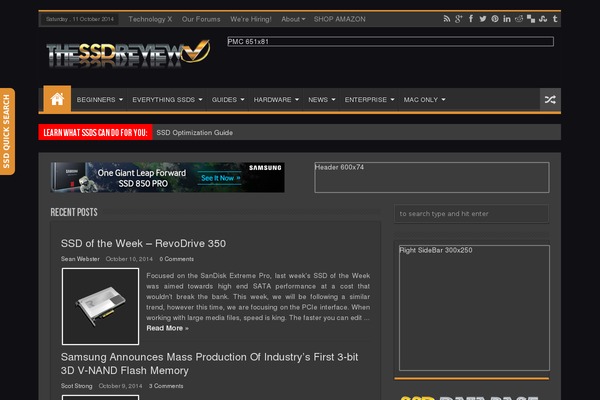This screenshot has width=600, height=400.
Task: Click Learn What SSDs Can Do label
Action: click(x=95, y=132)
